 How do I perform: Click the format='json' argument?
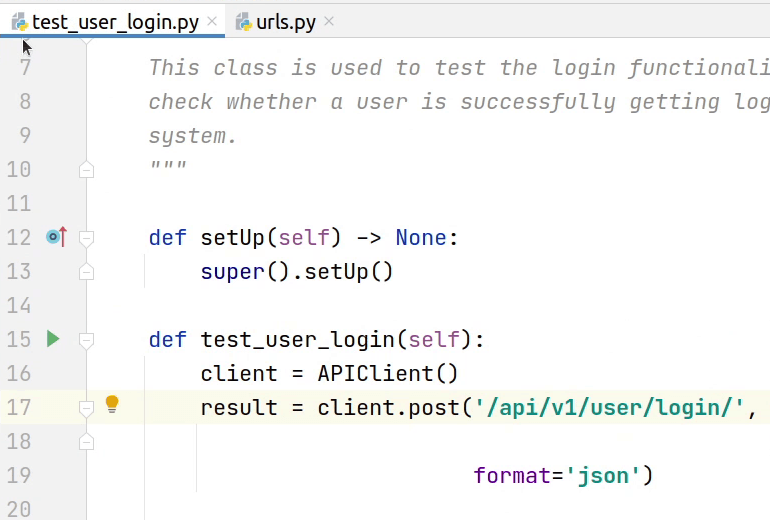coord(562,475)
